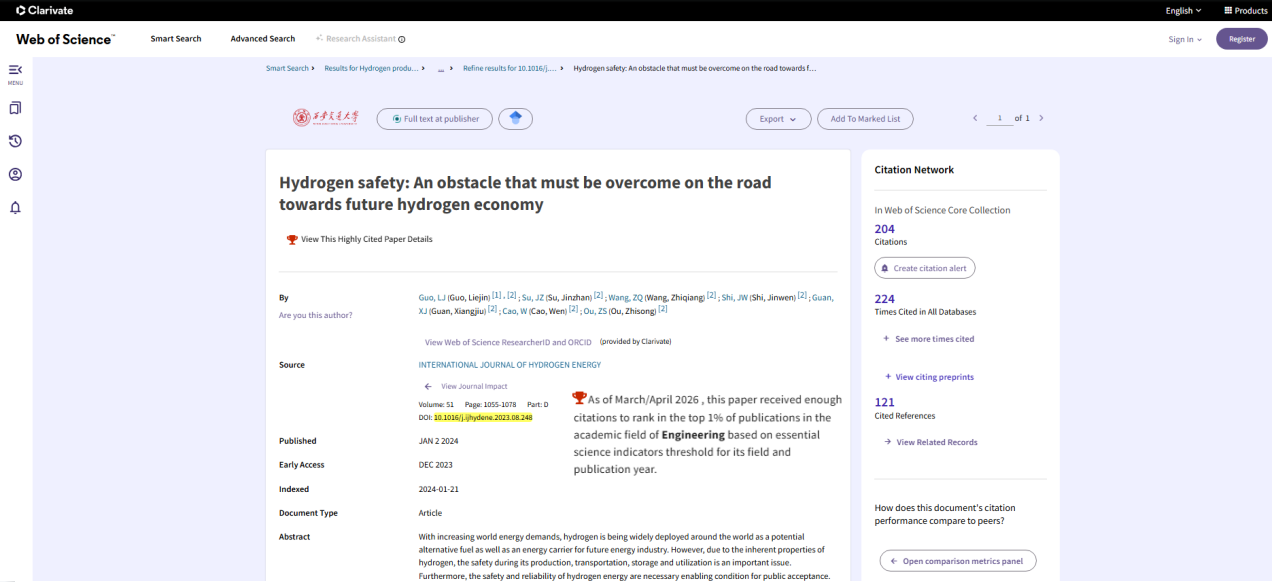Screen dimensions: 1272x582
Task: Open the sidebar menu icon
Action: tap(15, 70)
